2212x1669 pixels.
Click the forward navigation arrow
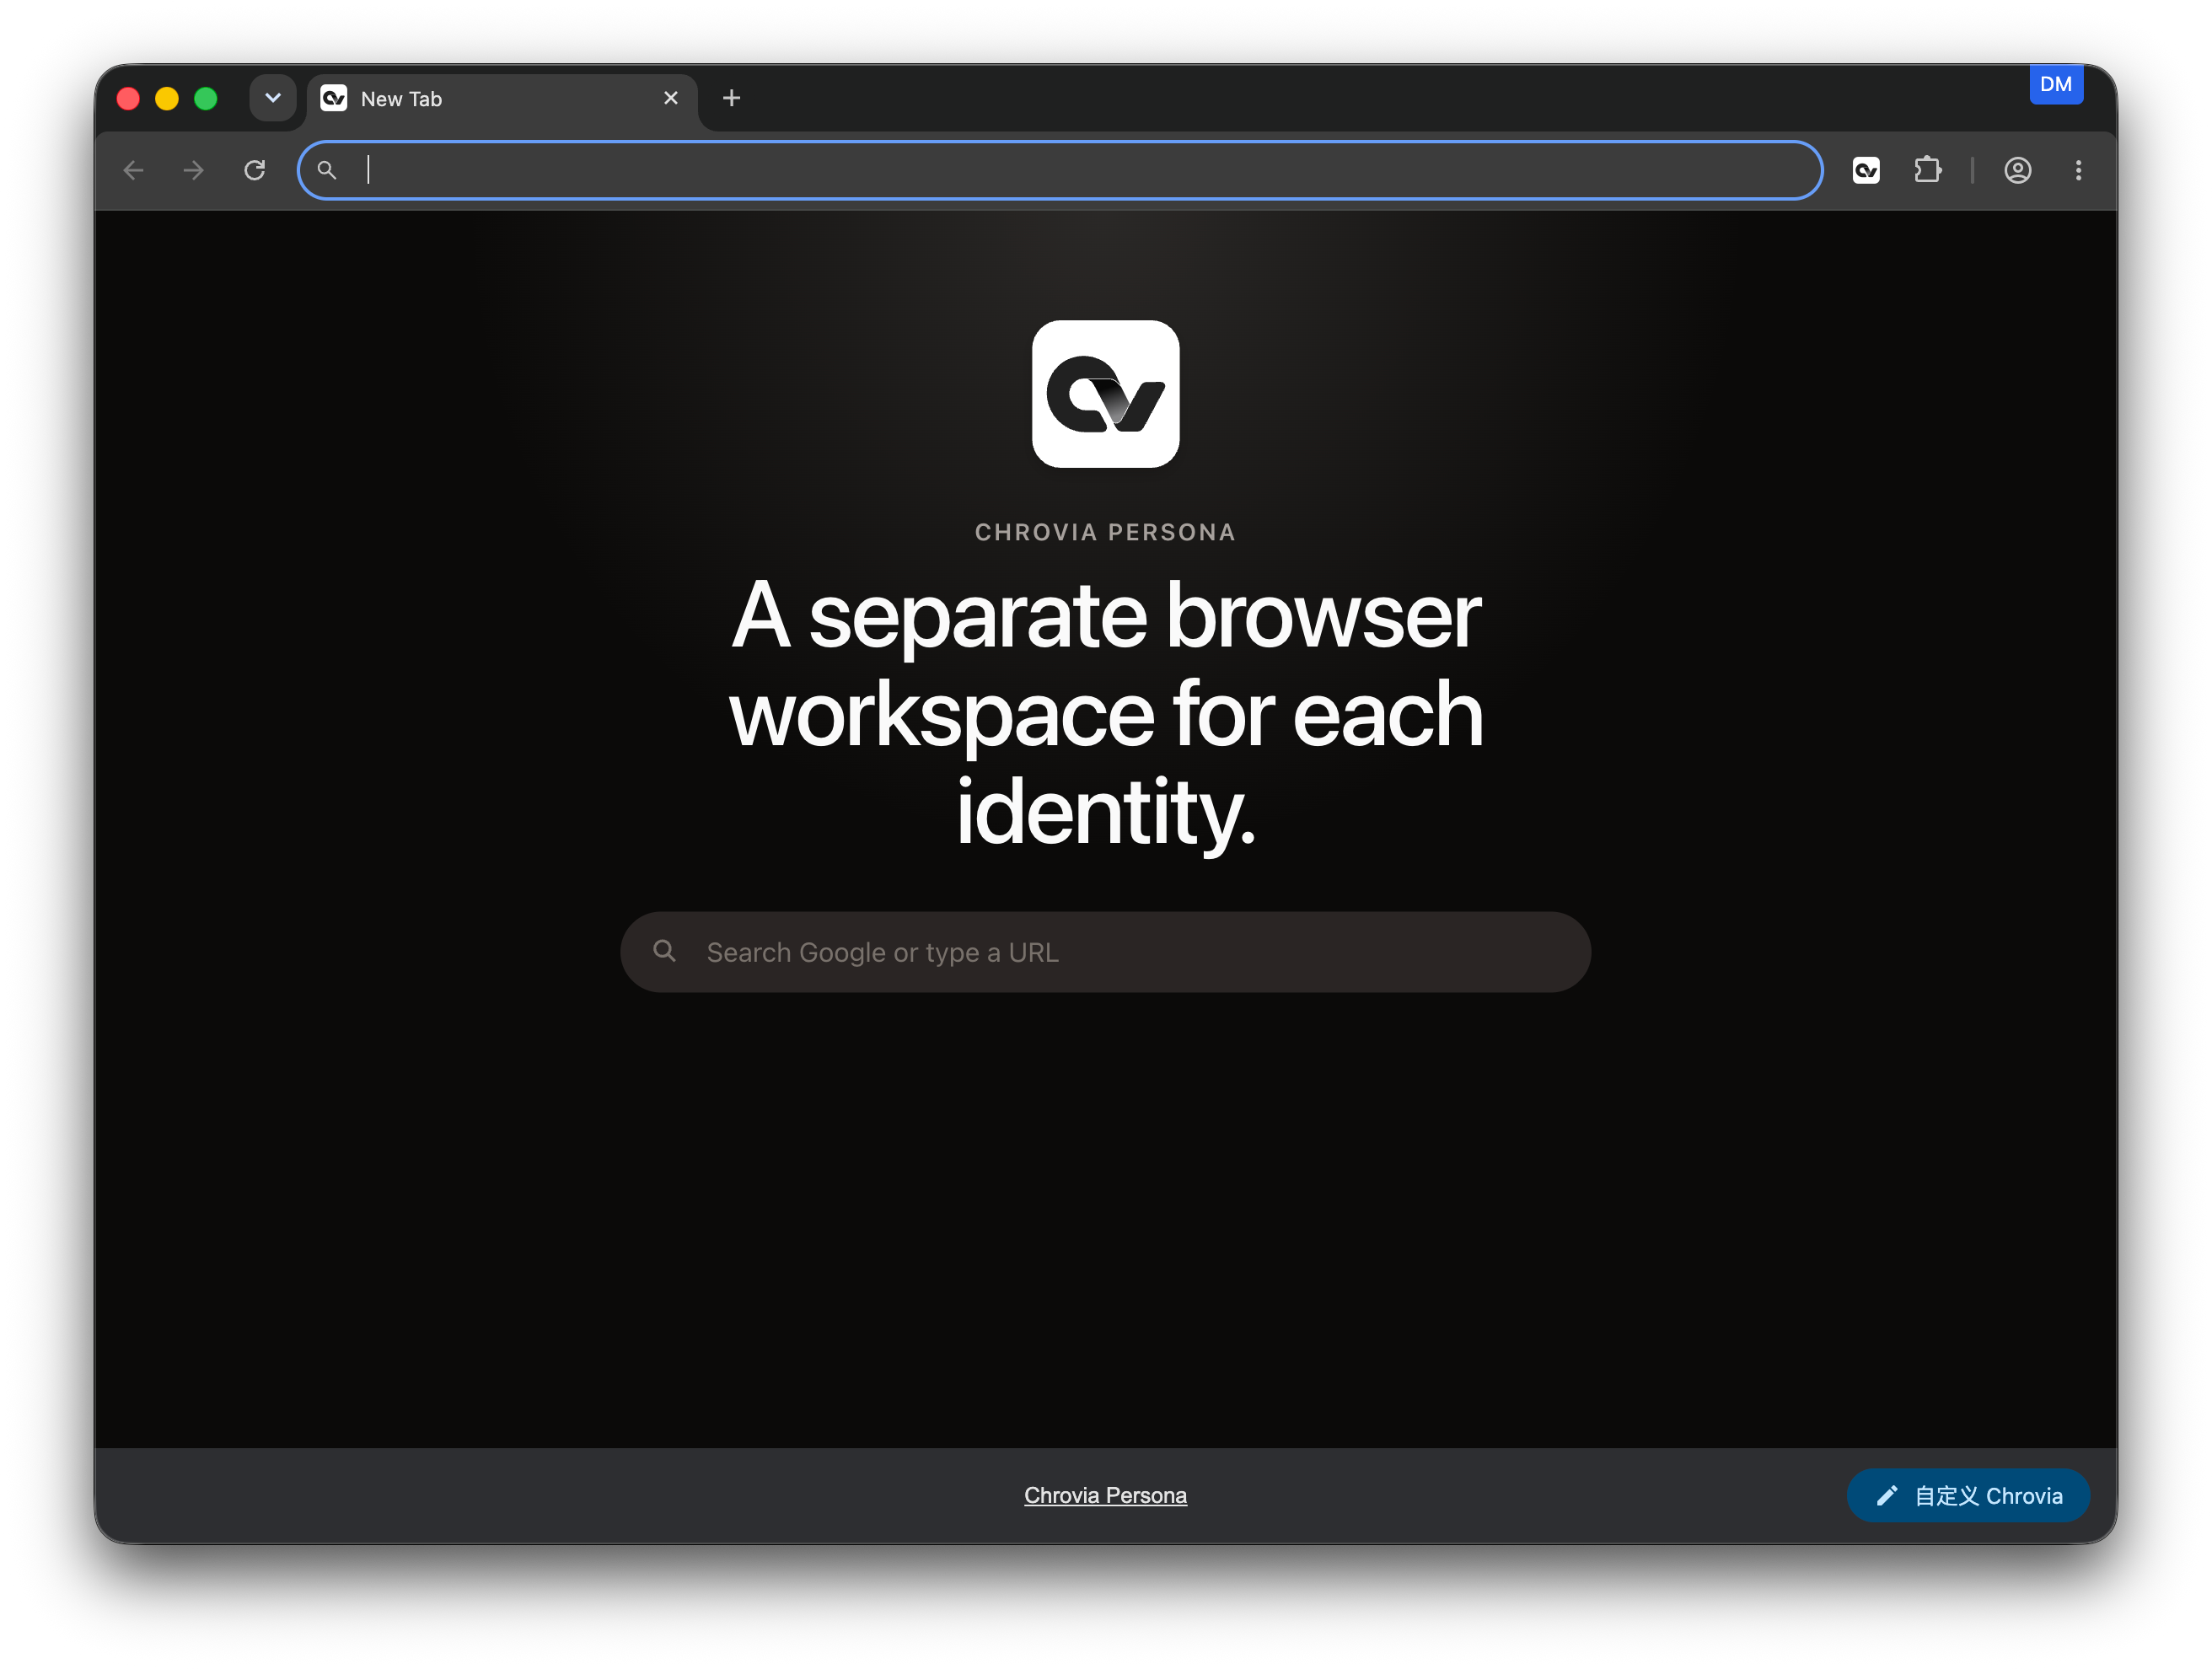(193, 170)
